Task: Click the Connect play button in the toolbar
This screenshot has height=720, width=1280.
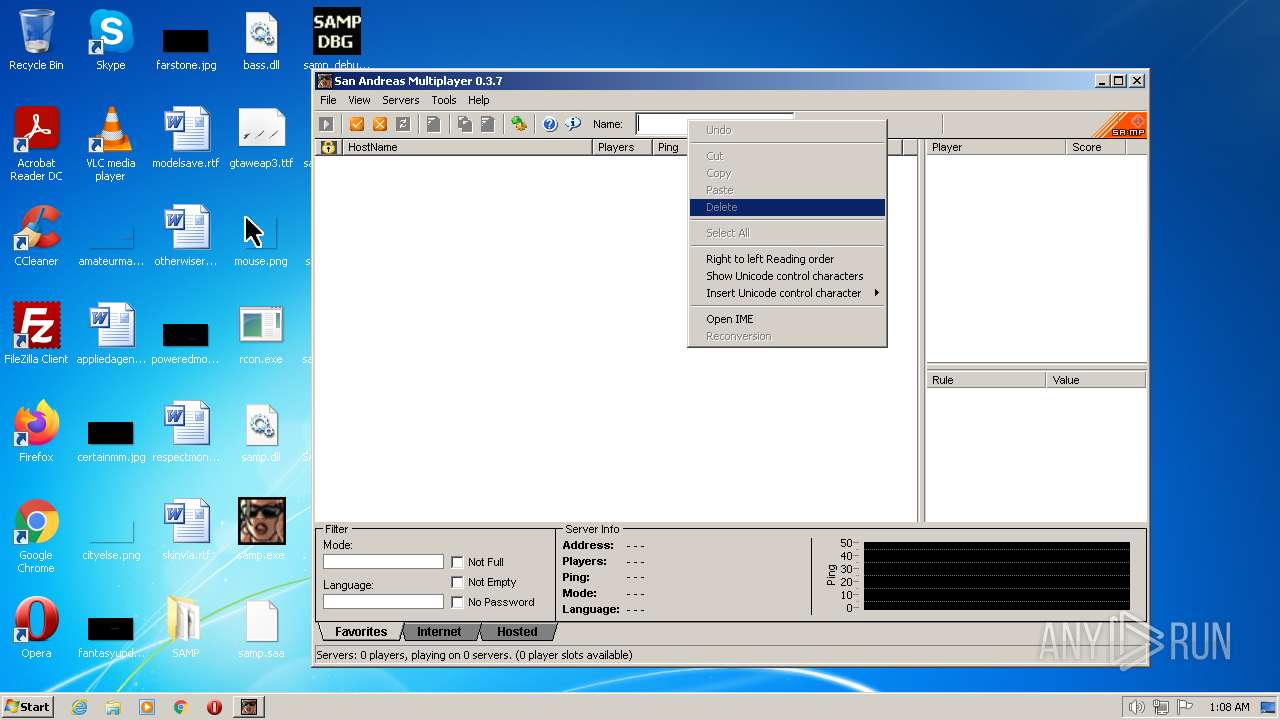Action: 326,124
